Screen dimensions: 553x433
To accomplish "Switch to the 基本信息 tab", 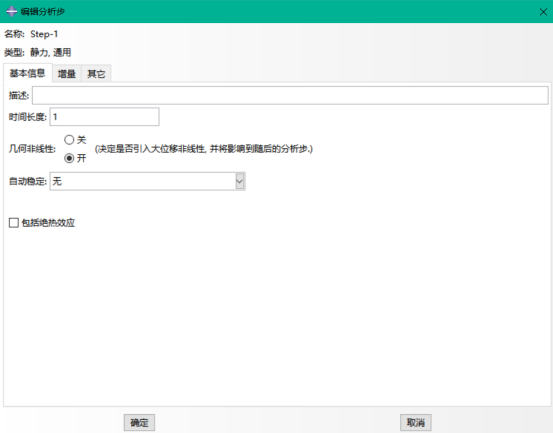I will pos(28,73).
